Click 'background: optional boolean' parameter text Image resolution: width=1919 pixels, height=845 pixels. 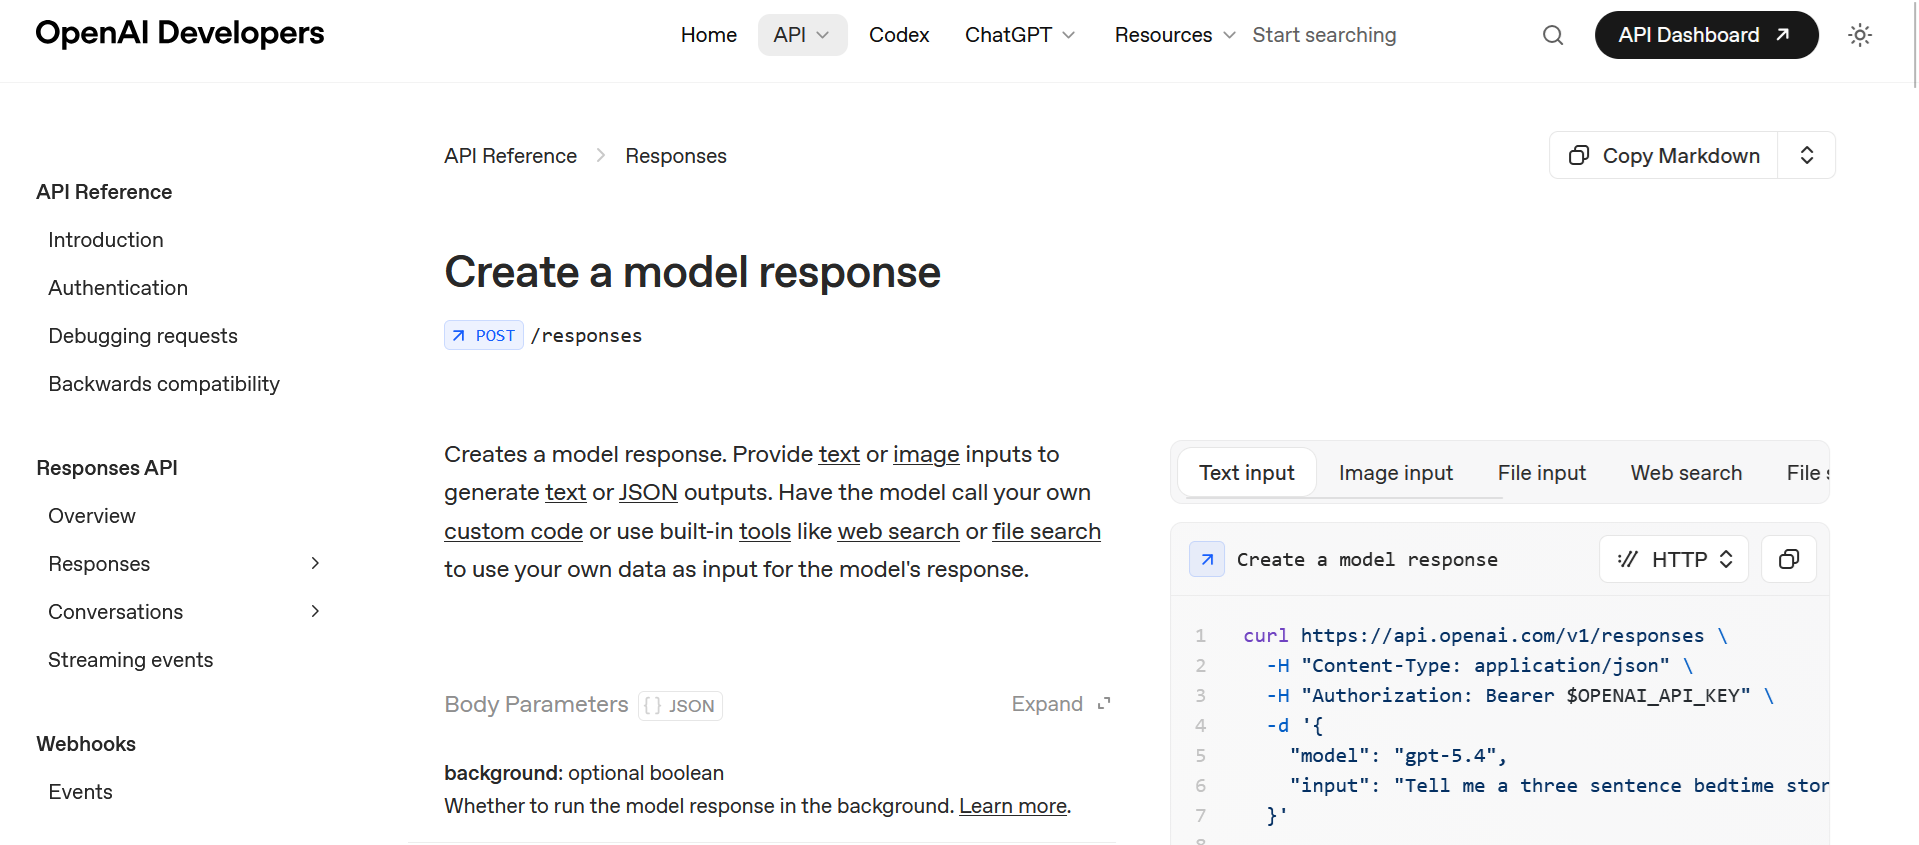tap(584, 773)
